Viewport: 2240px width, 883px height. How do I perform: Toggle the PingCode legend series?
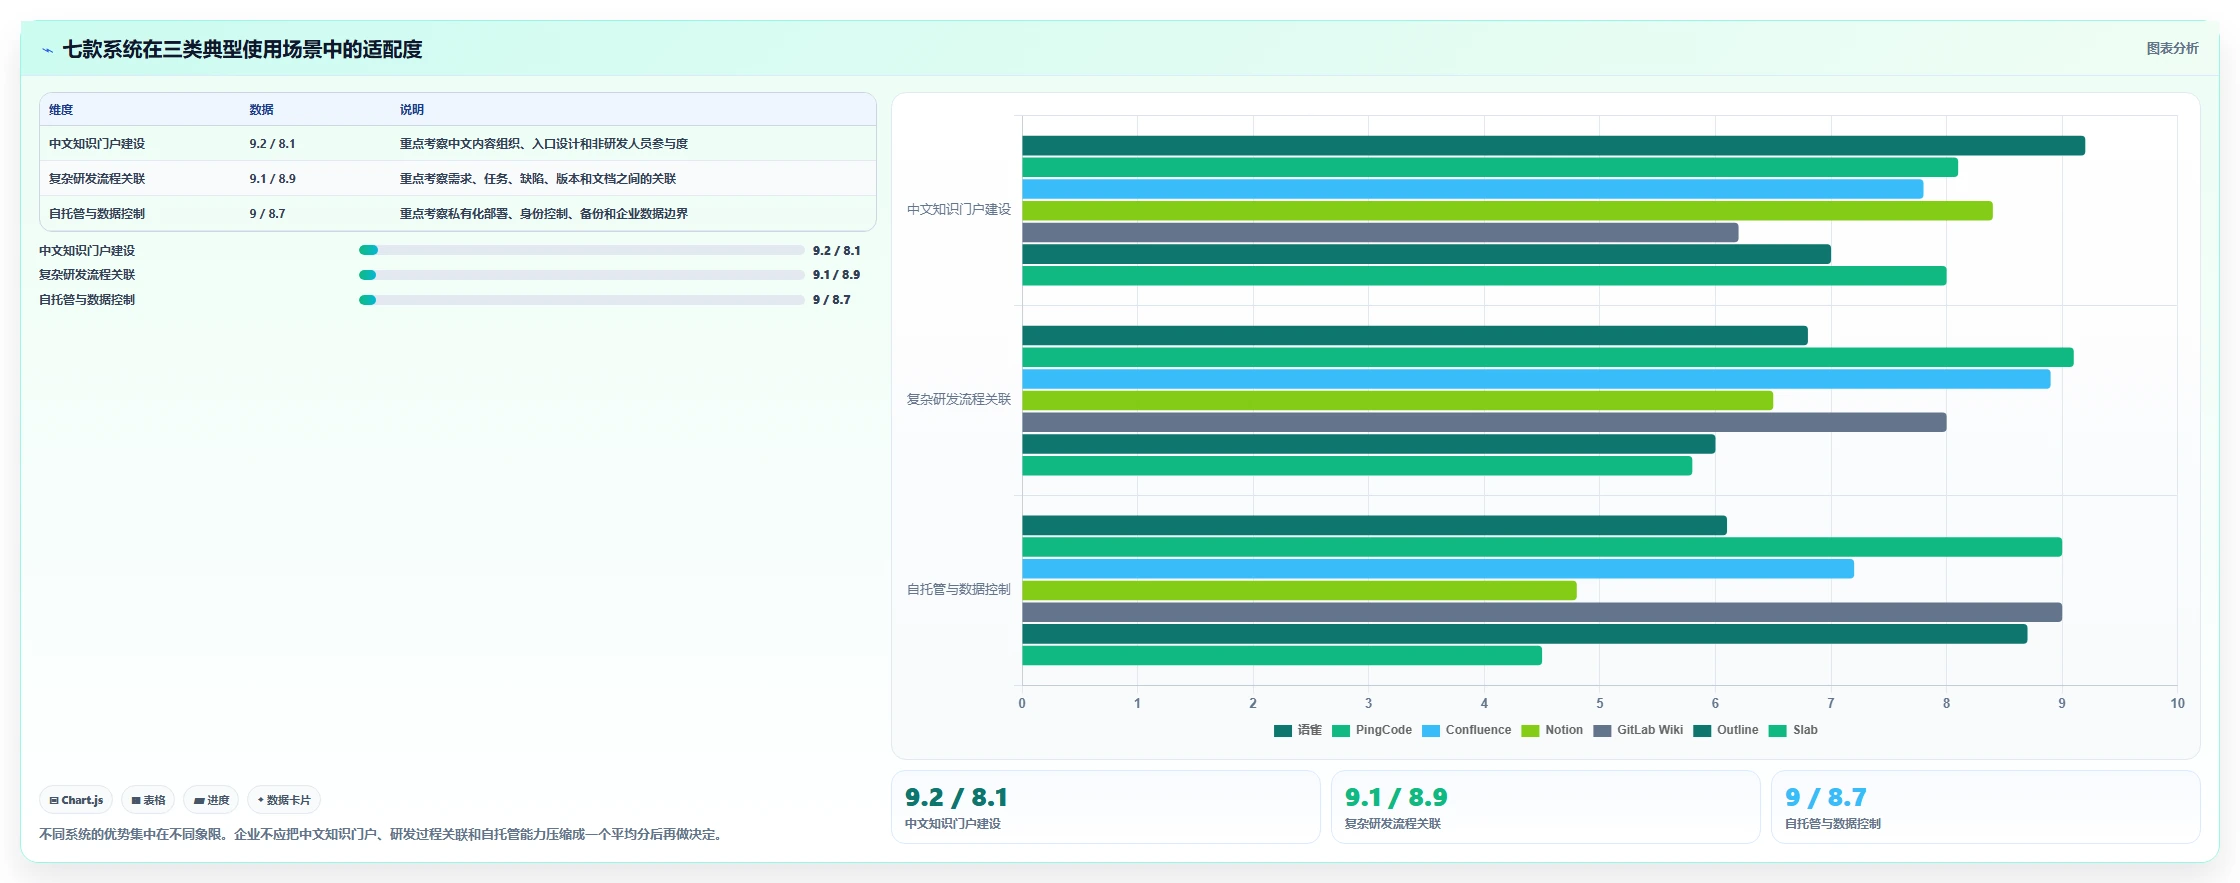[1371, 730]
